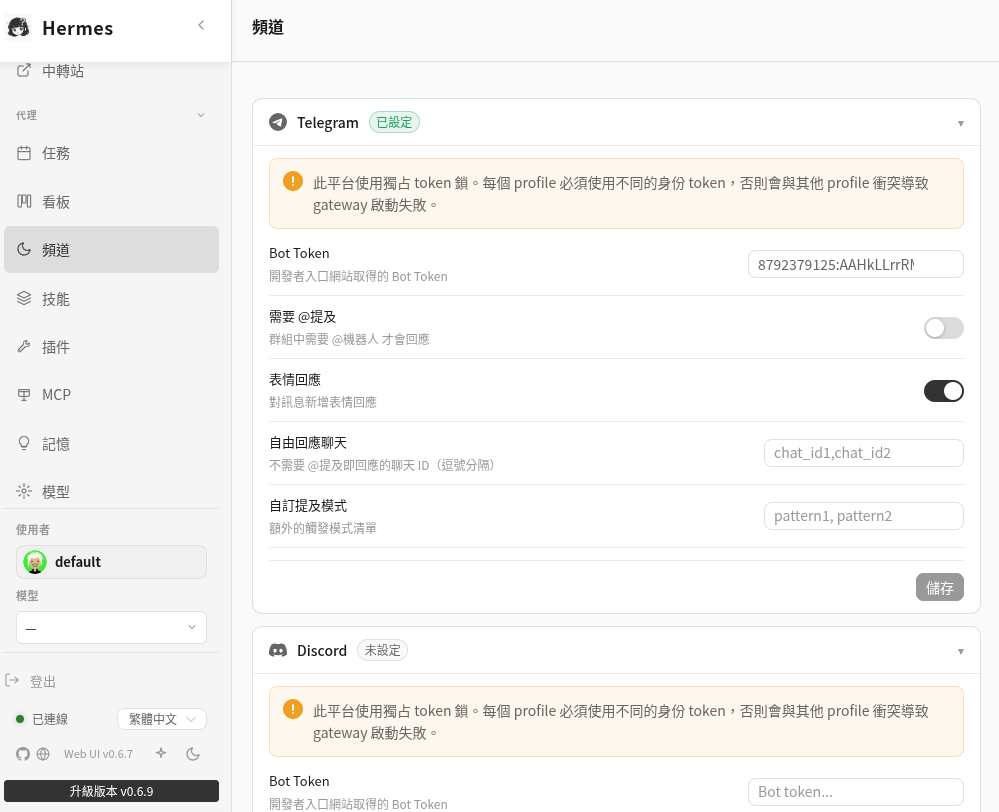
Task: Click the Discord logo icon
Action: [x=278, y=651]
